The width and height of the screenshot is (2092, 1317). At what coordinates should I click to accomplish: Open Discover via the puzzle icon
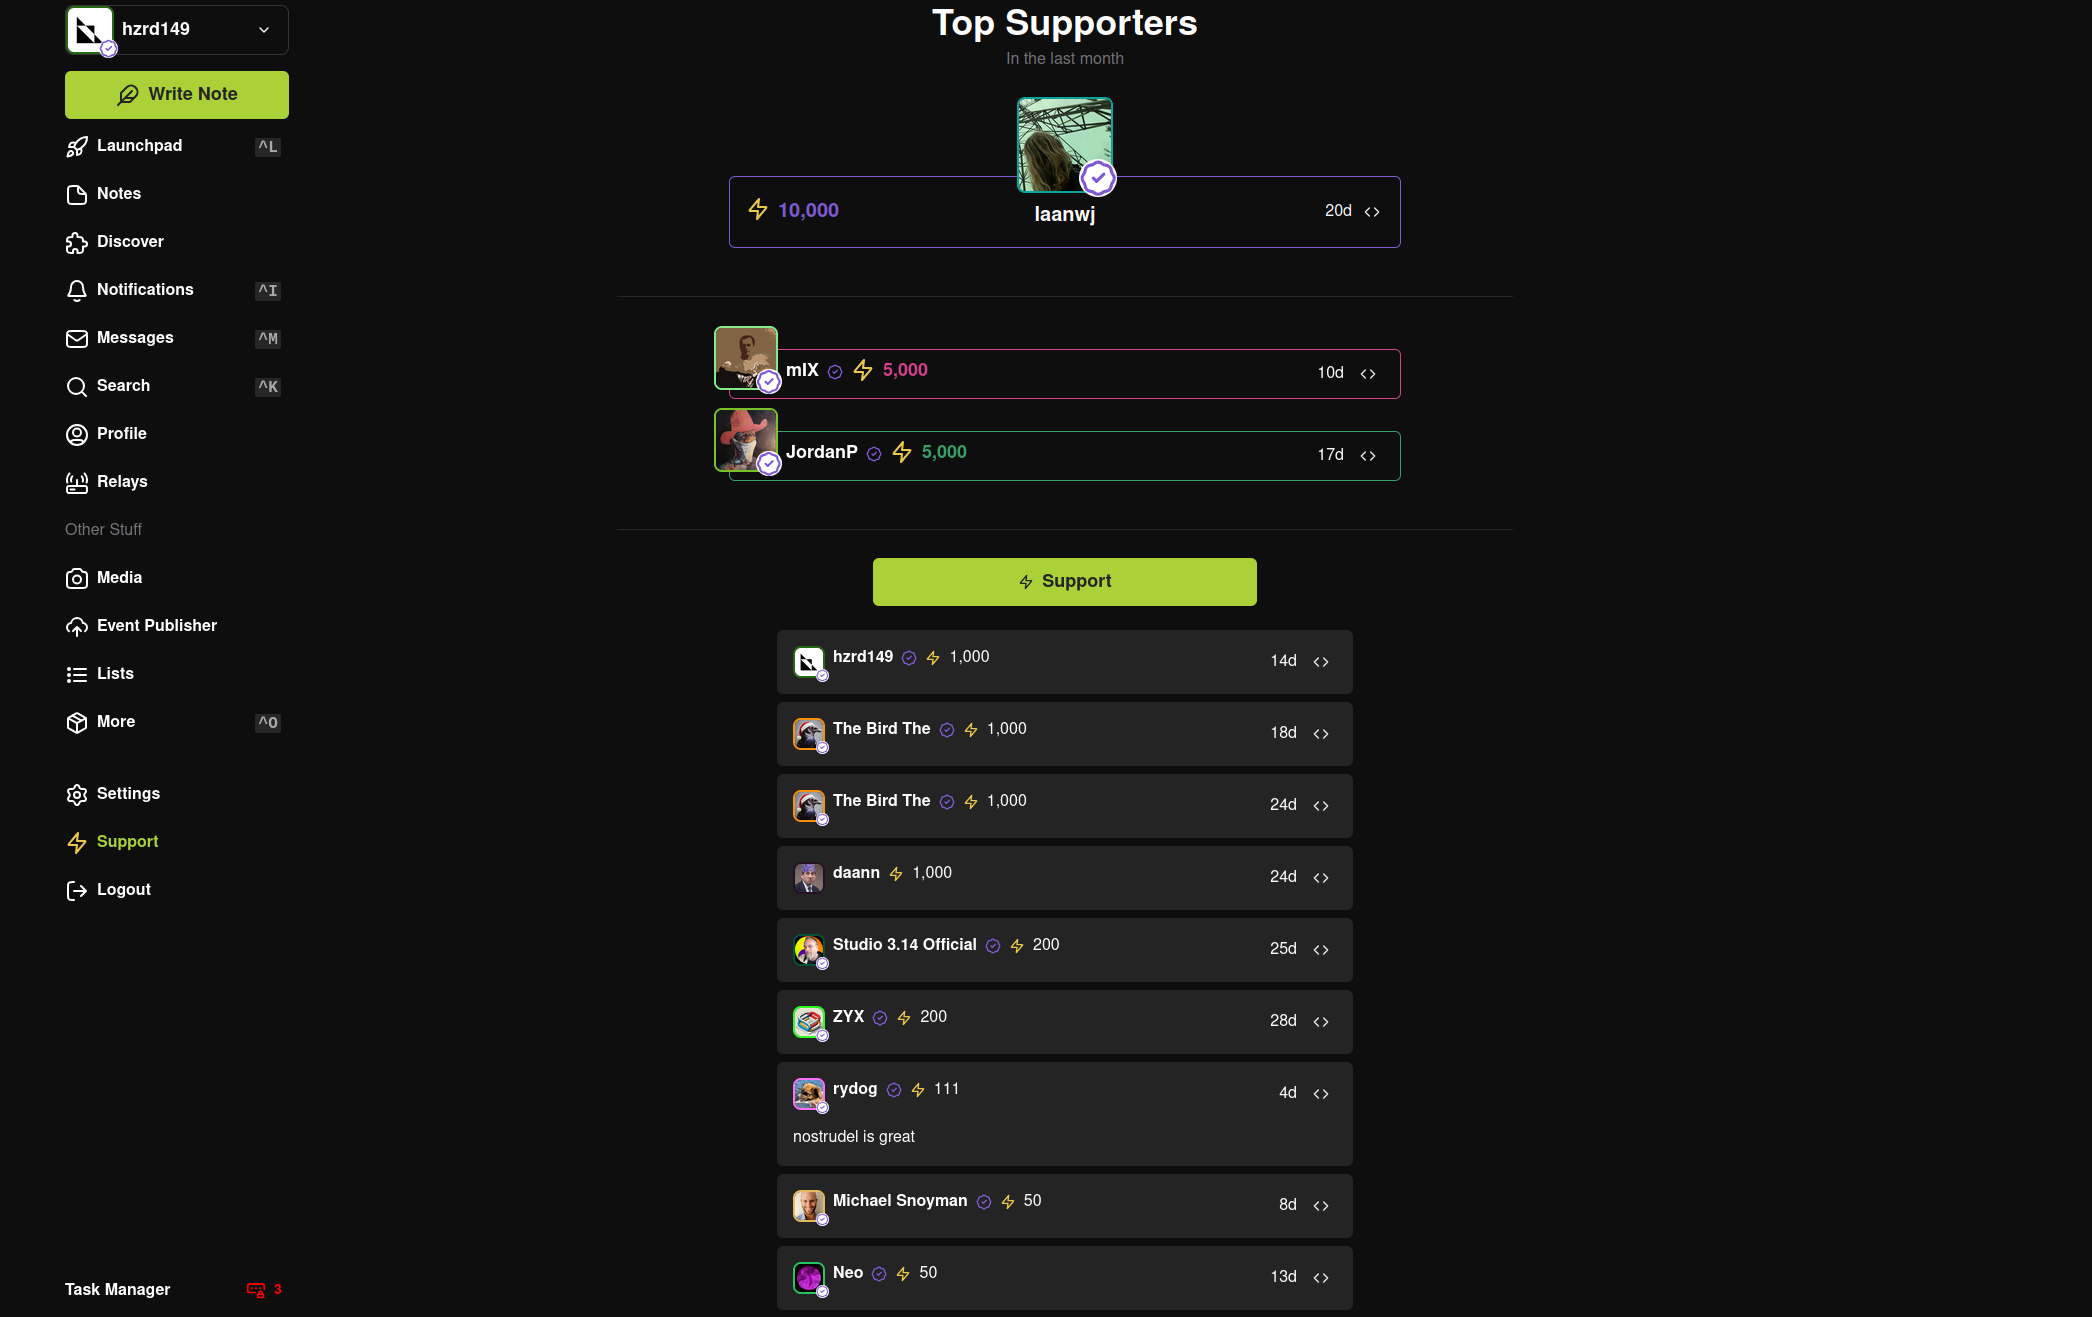77,243
